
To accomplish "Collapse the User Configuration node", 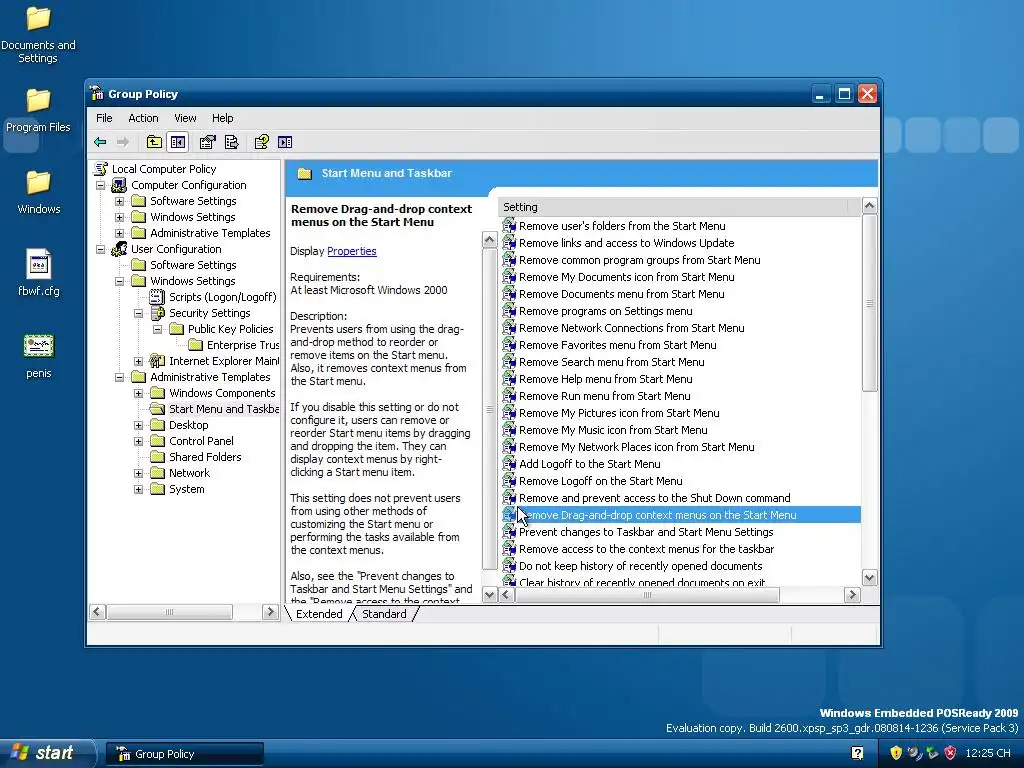I will pyautogui.click(x=101, y=249).
